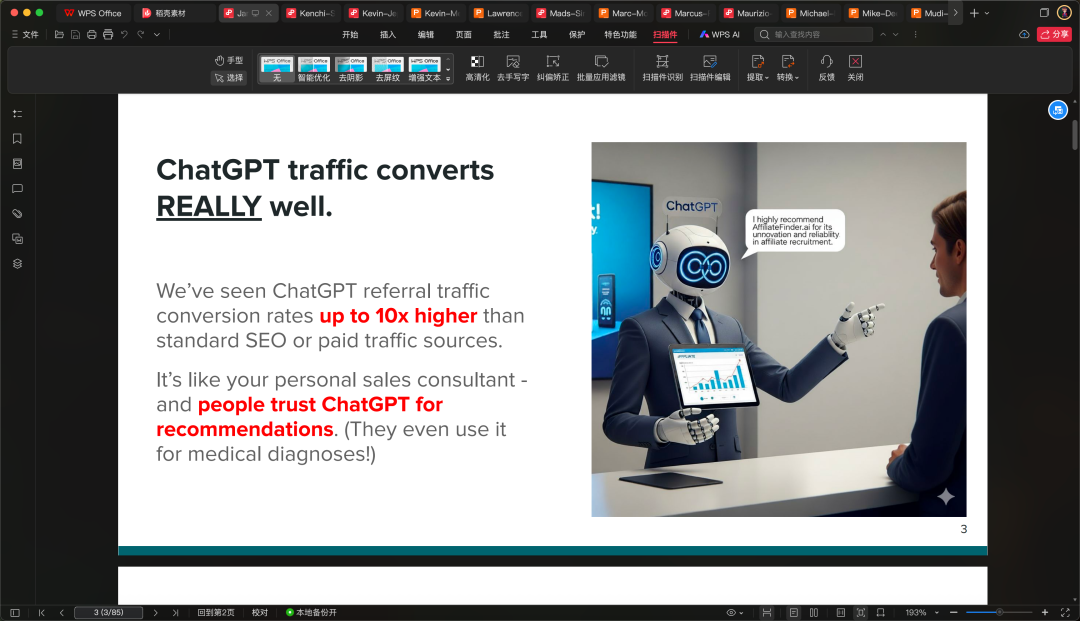Click 回到第2页 return link
Image resolution: width=1080 pixels, height=621 pixels.
coord(216,612)
